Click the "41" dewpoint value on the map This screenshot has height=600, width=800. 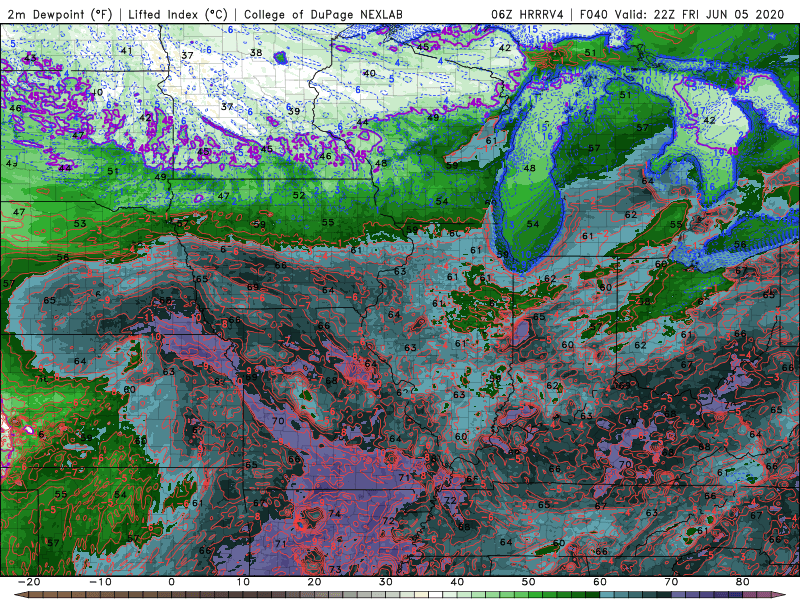pos(127,50)
